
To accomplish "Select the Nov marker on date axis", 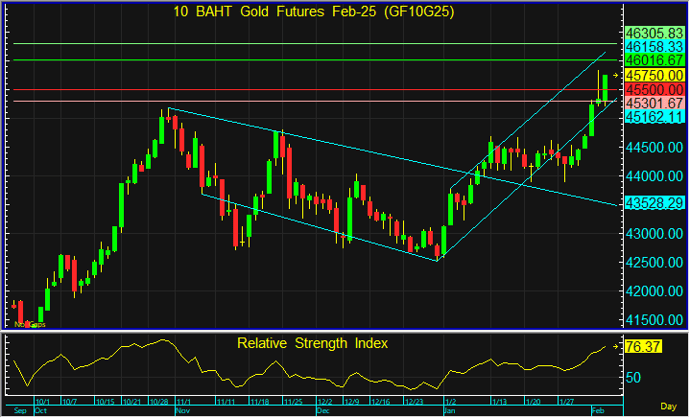I will (182, 411).
